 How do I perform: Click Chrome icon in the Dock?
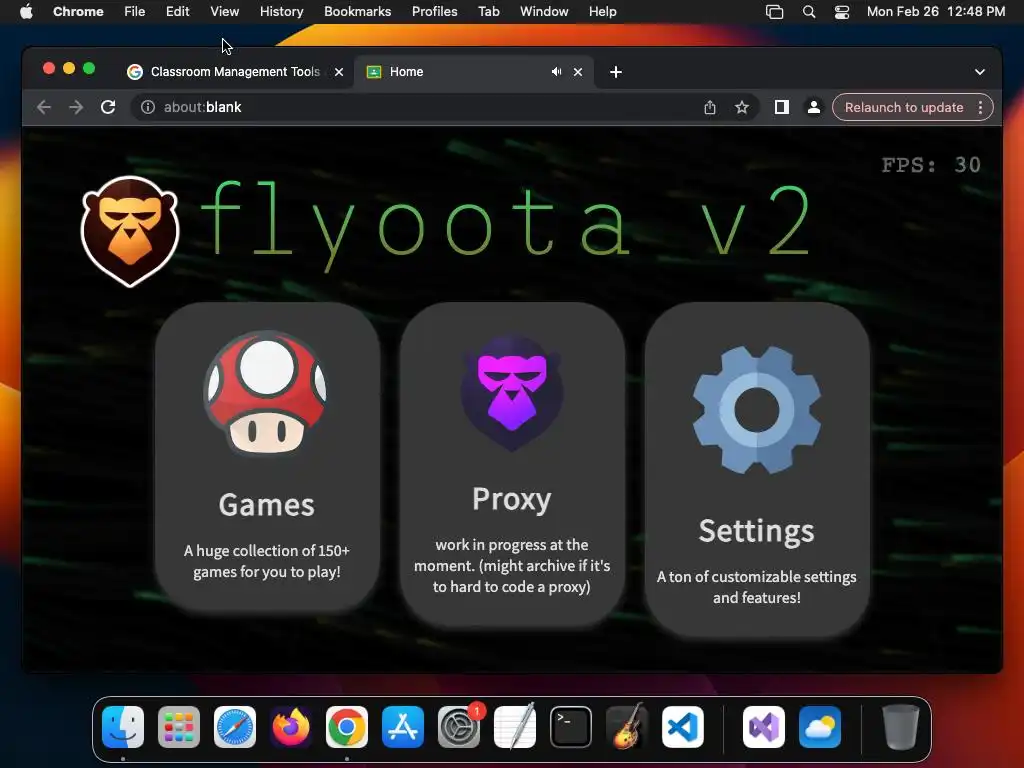pyautogui.click(x=347, y=727)
